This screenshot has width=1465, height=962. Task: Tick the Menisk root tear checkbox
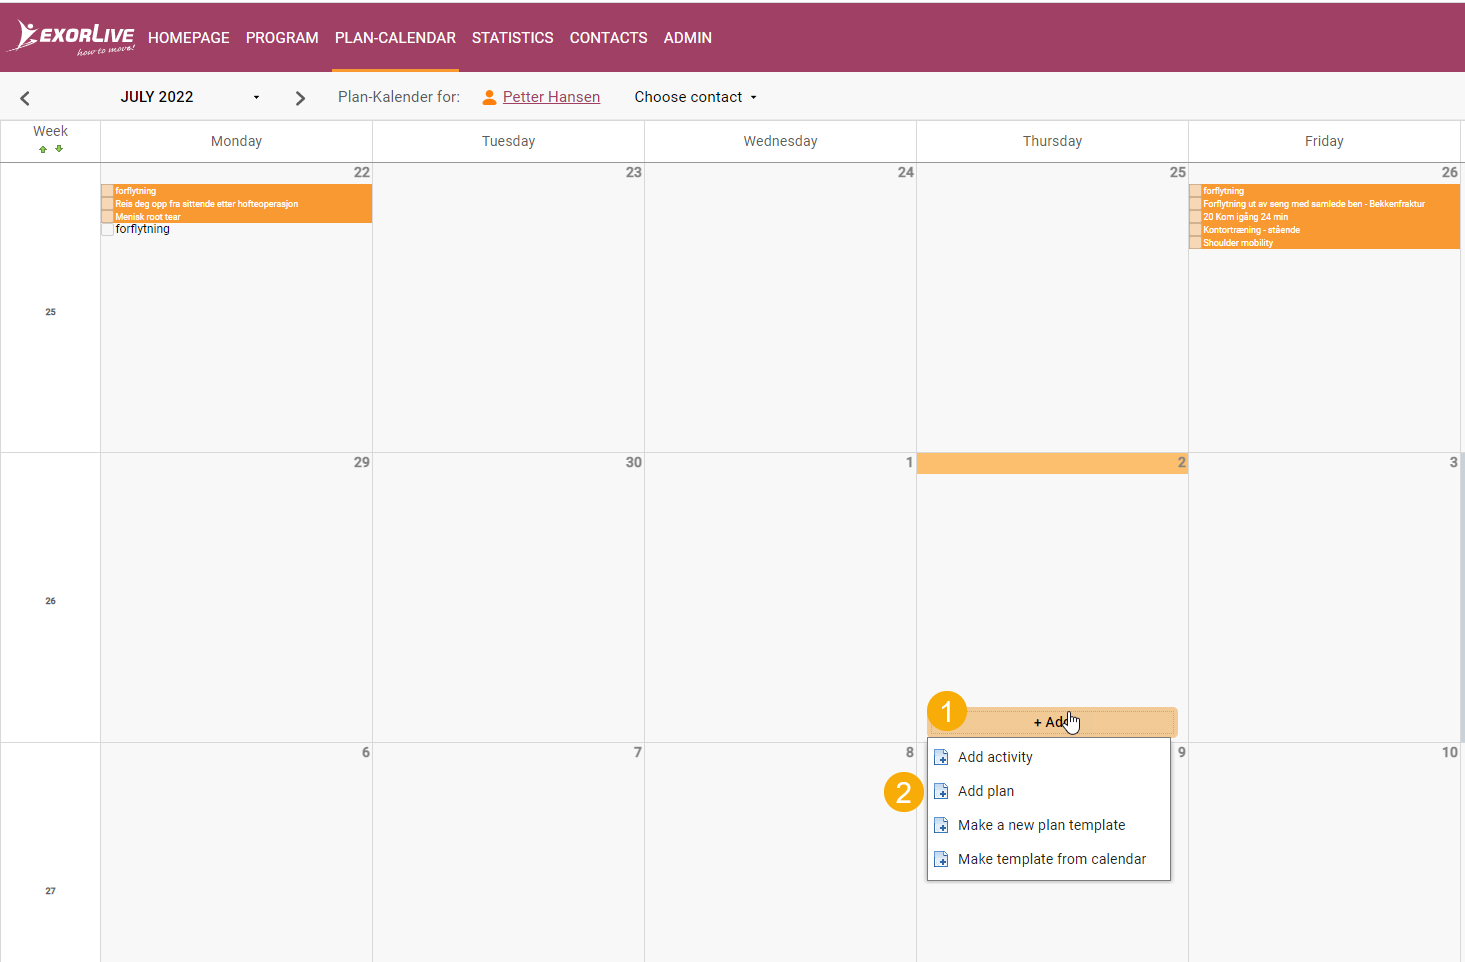pyautogui.click(x=107, y=217)
